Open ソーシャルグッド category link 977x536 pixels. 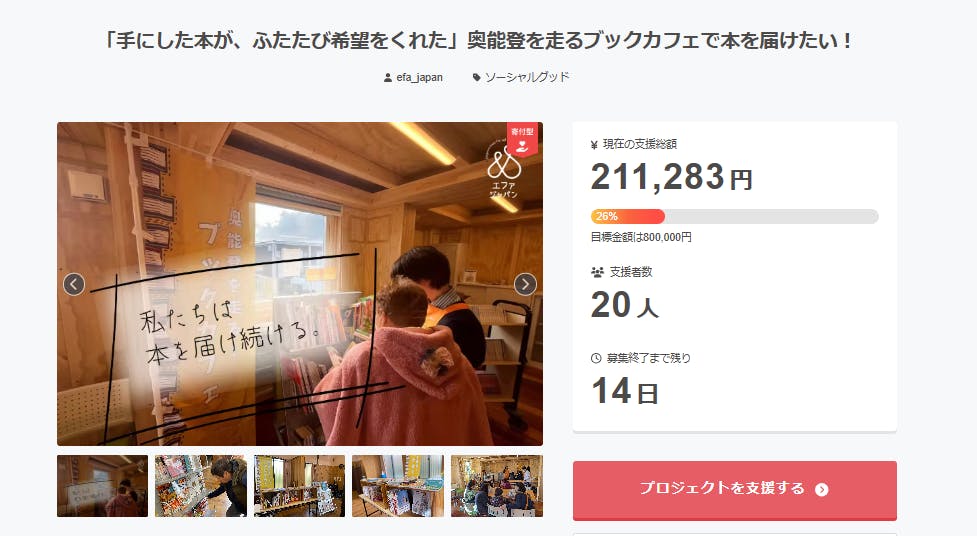click(x=527, y=77)
